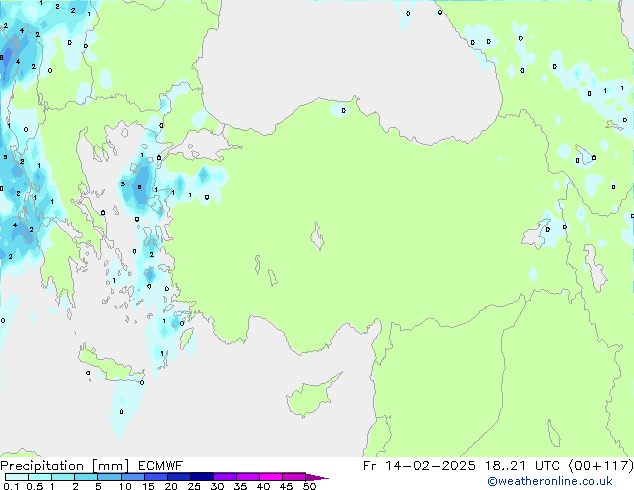634x490 pixels.
Task: Select the 0.1–0.5 mm legend color box
Action: (x=17, y=477)
